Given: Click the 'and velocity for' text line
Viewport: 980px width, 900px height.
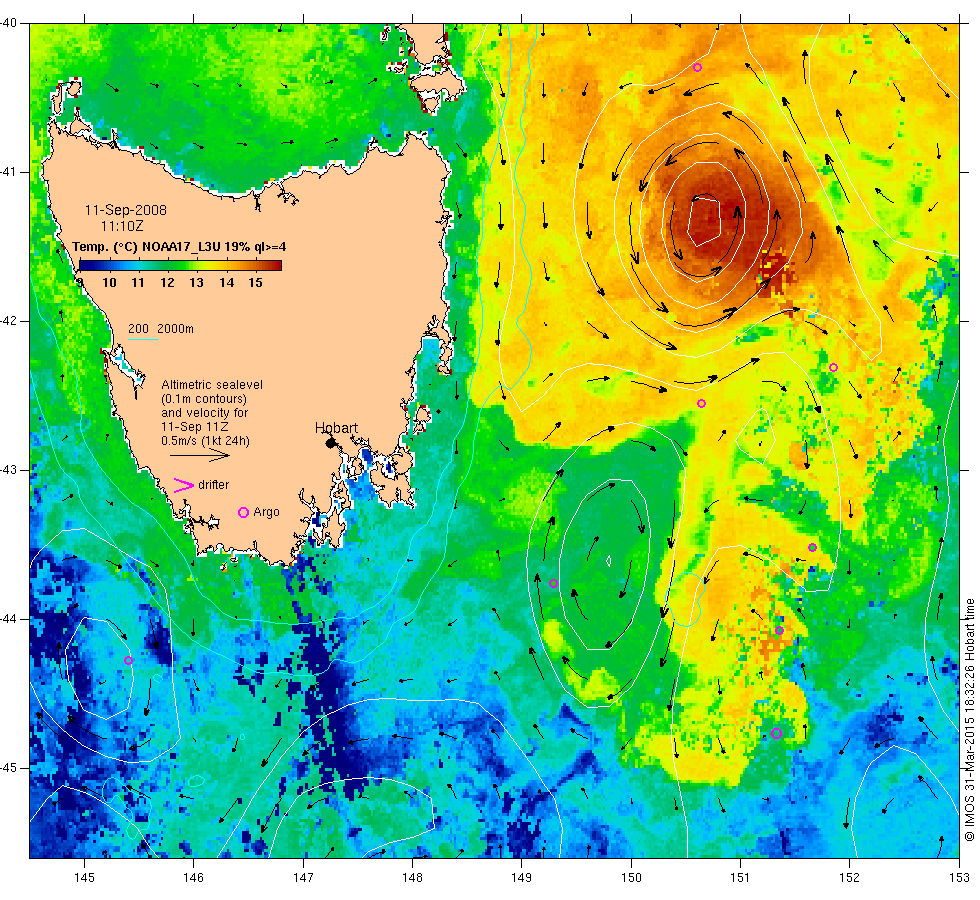Looking at the screenshot, I should click(x=204, y=413).
